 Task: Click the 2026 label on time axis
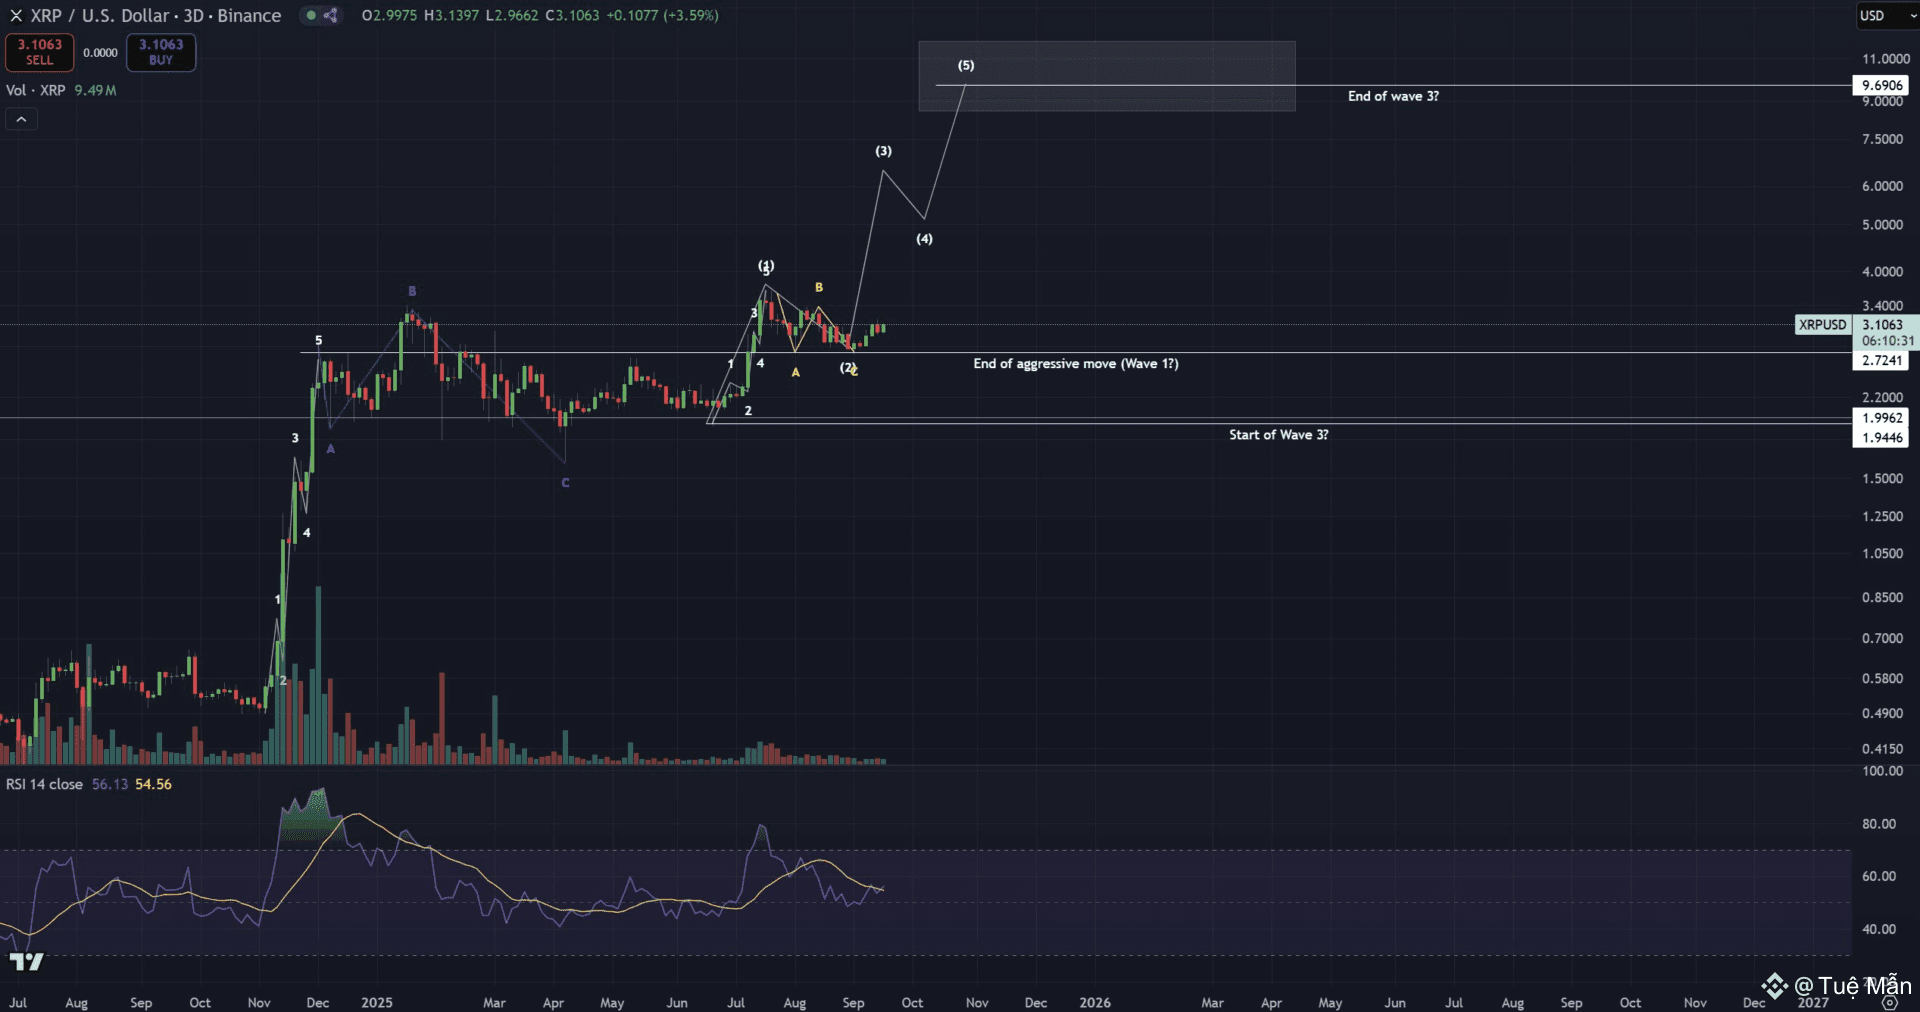click(1095, 1002)
